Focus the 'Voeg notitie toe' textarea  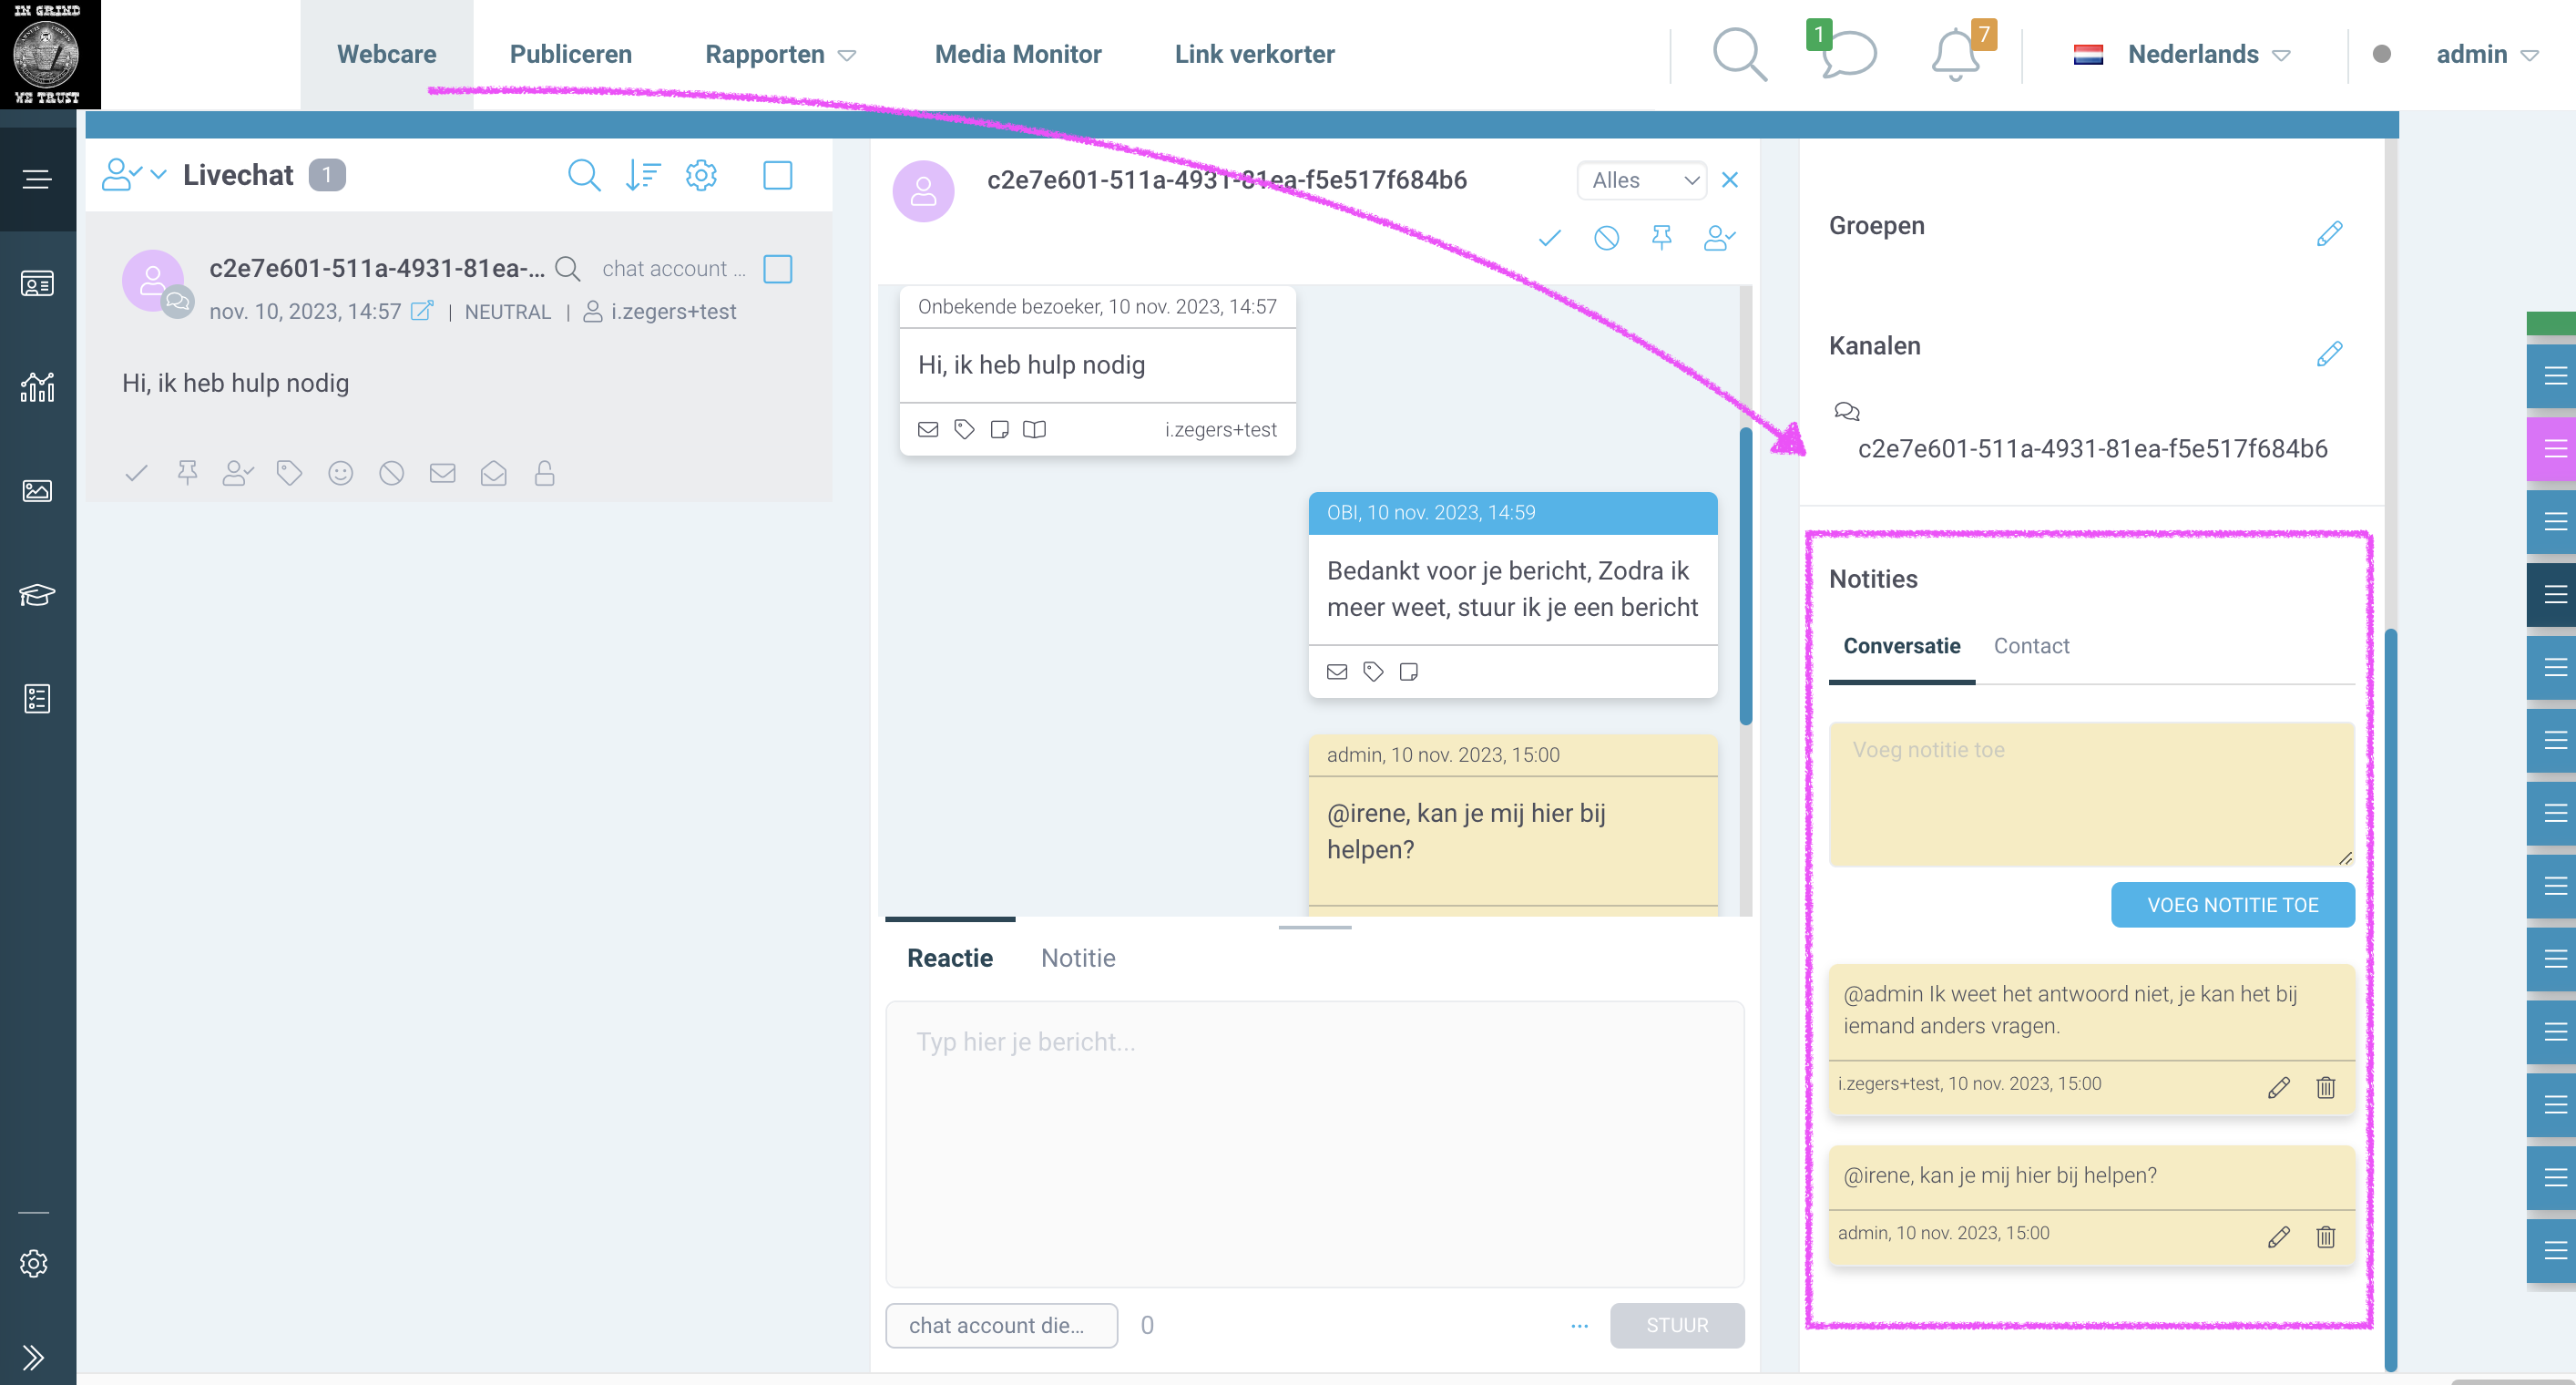(x=2091, y=794)
